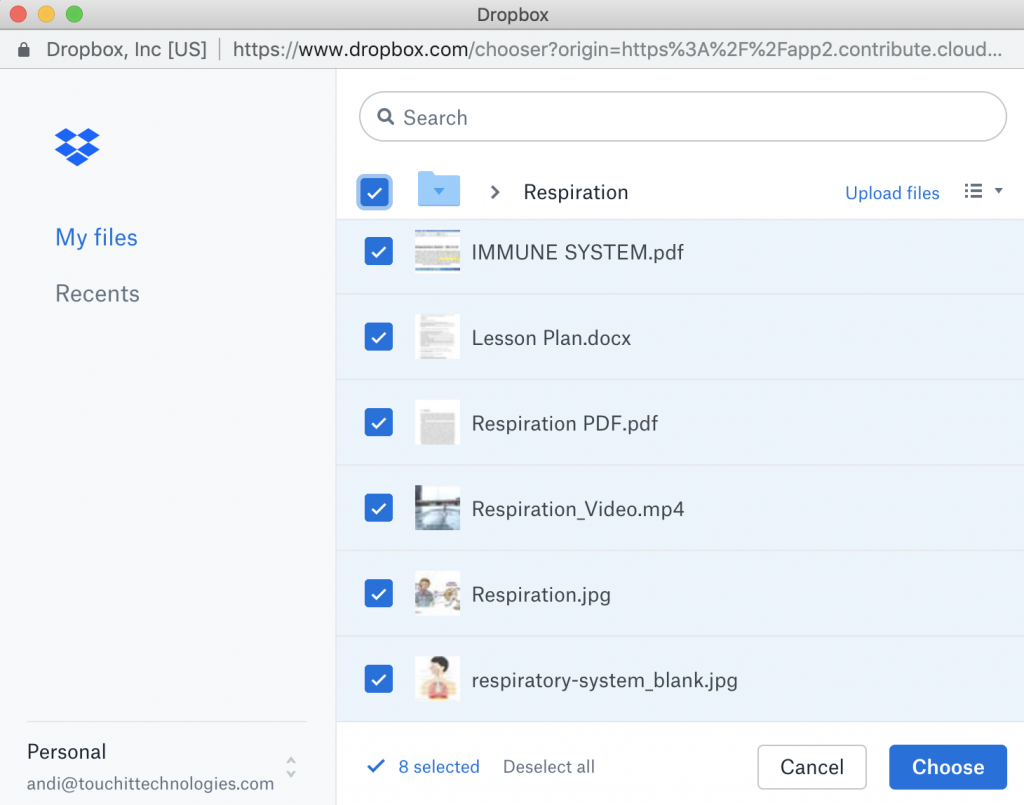
Task: Select the Respiration.jpg file name
Action: tap(541, 595)
